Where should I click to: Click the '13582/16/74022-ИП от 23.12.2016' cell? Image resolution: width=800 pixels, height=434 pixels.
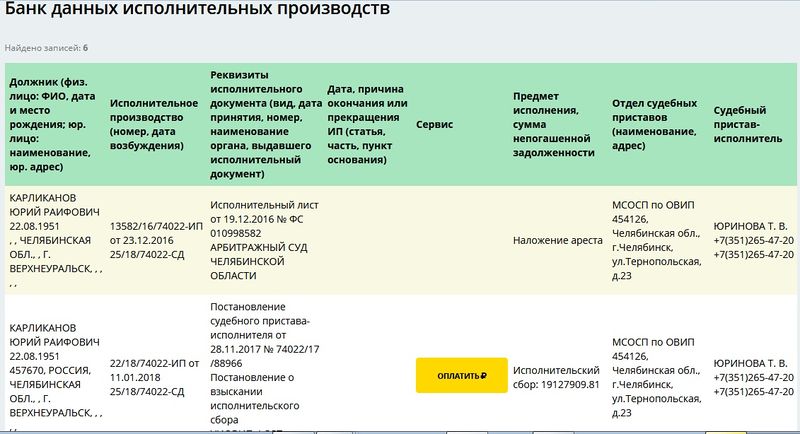[156, 240]
